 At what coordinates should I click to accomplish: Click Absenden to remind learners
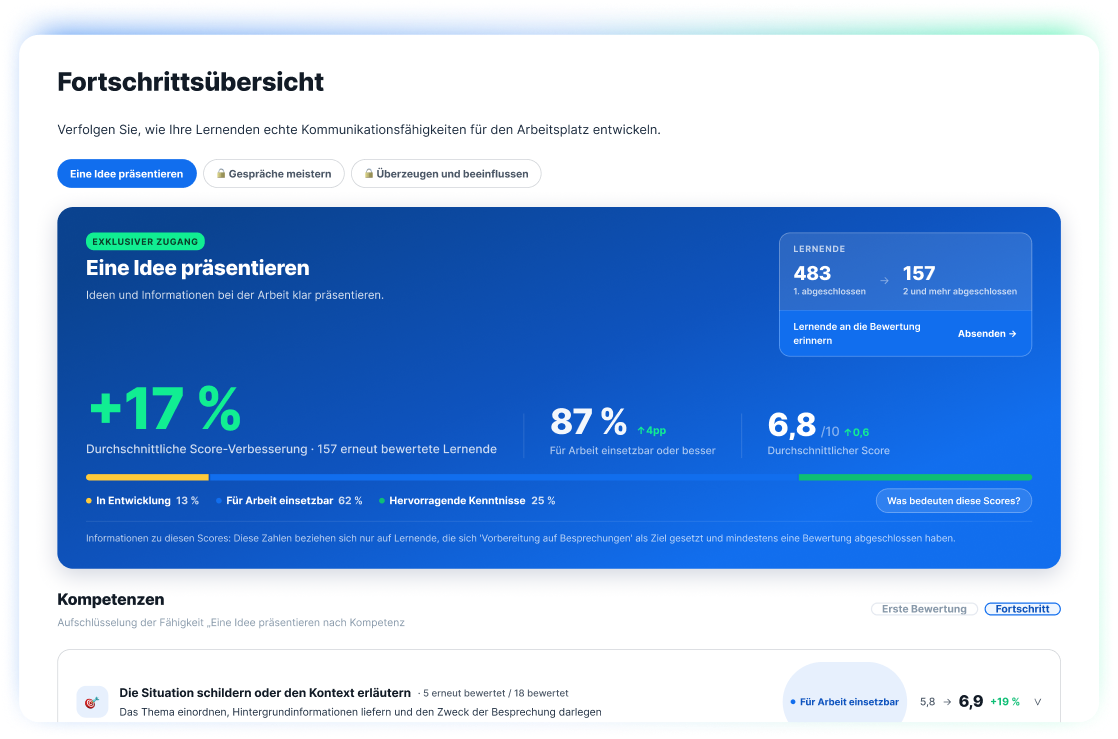pyautogui.click(x=987, y=333)
